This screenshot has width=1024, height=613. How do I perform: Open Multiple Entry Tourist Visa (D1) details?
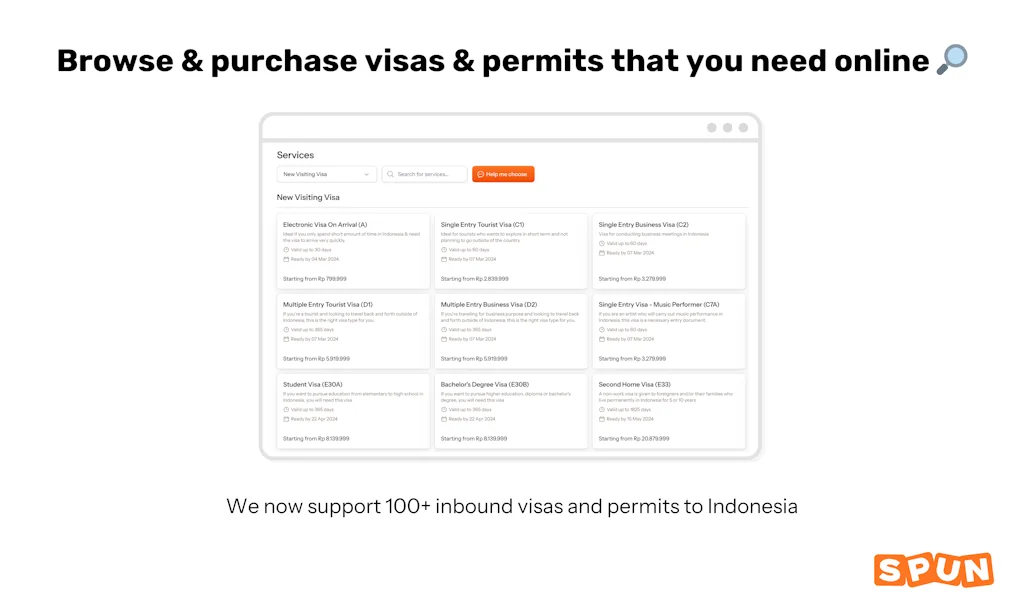pyautogui.click(x=353, y=331)
